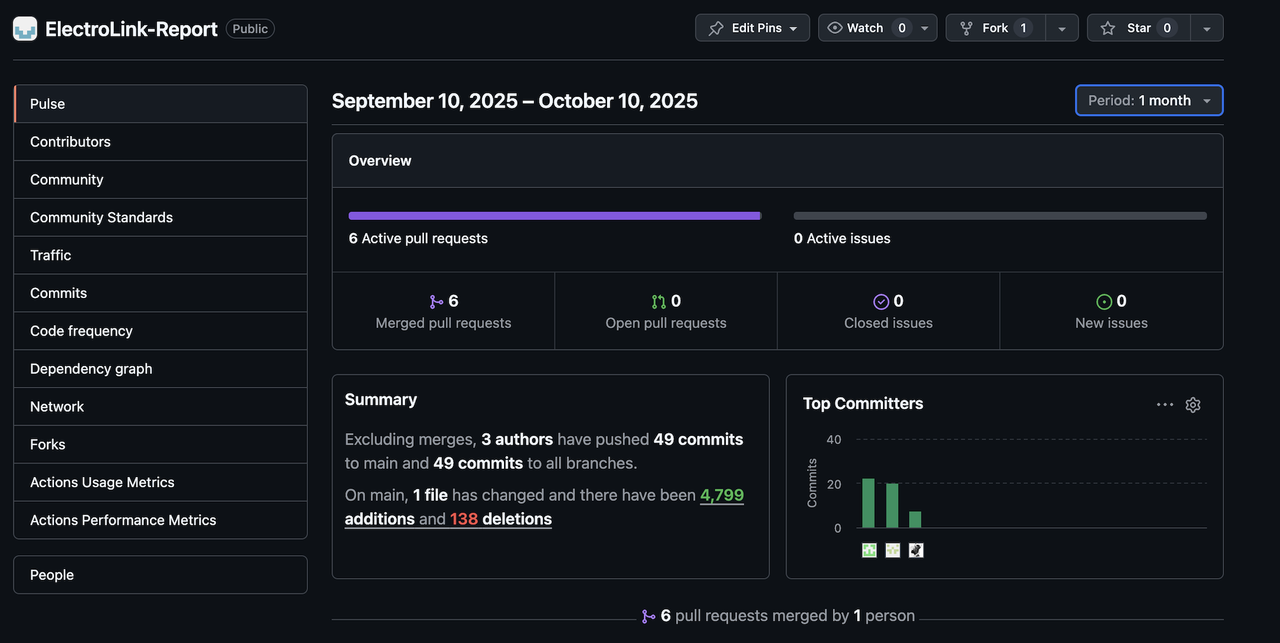The height and width of the screenshot is (643, 1280).
Task: Select Code frequency in the sidebar
Action: [x=160, y=331]
